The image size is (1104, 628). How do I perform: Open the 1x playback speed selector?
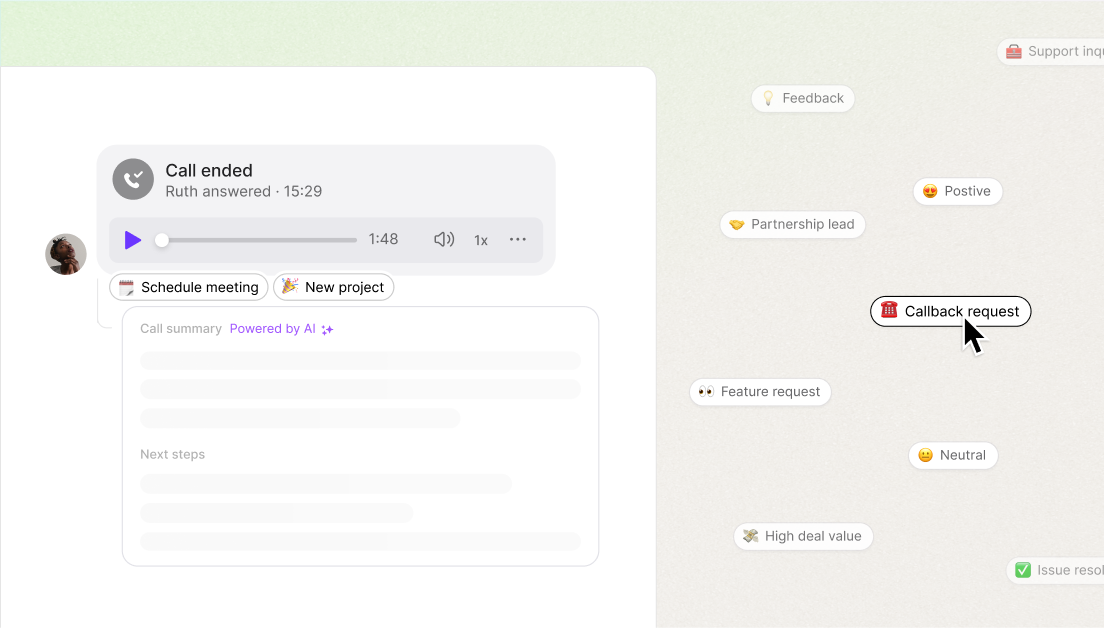[480, 240]
